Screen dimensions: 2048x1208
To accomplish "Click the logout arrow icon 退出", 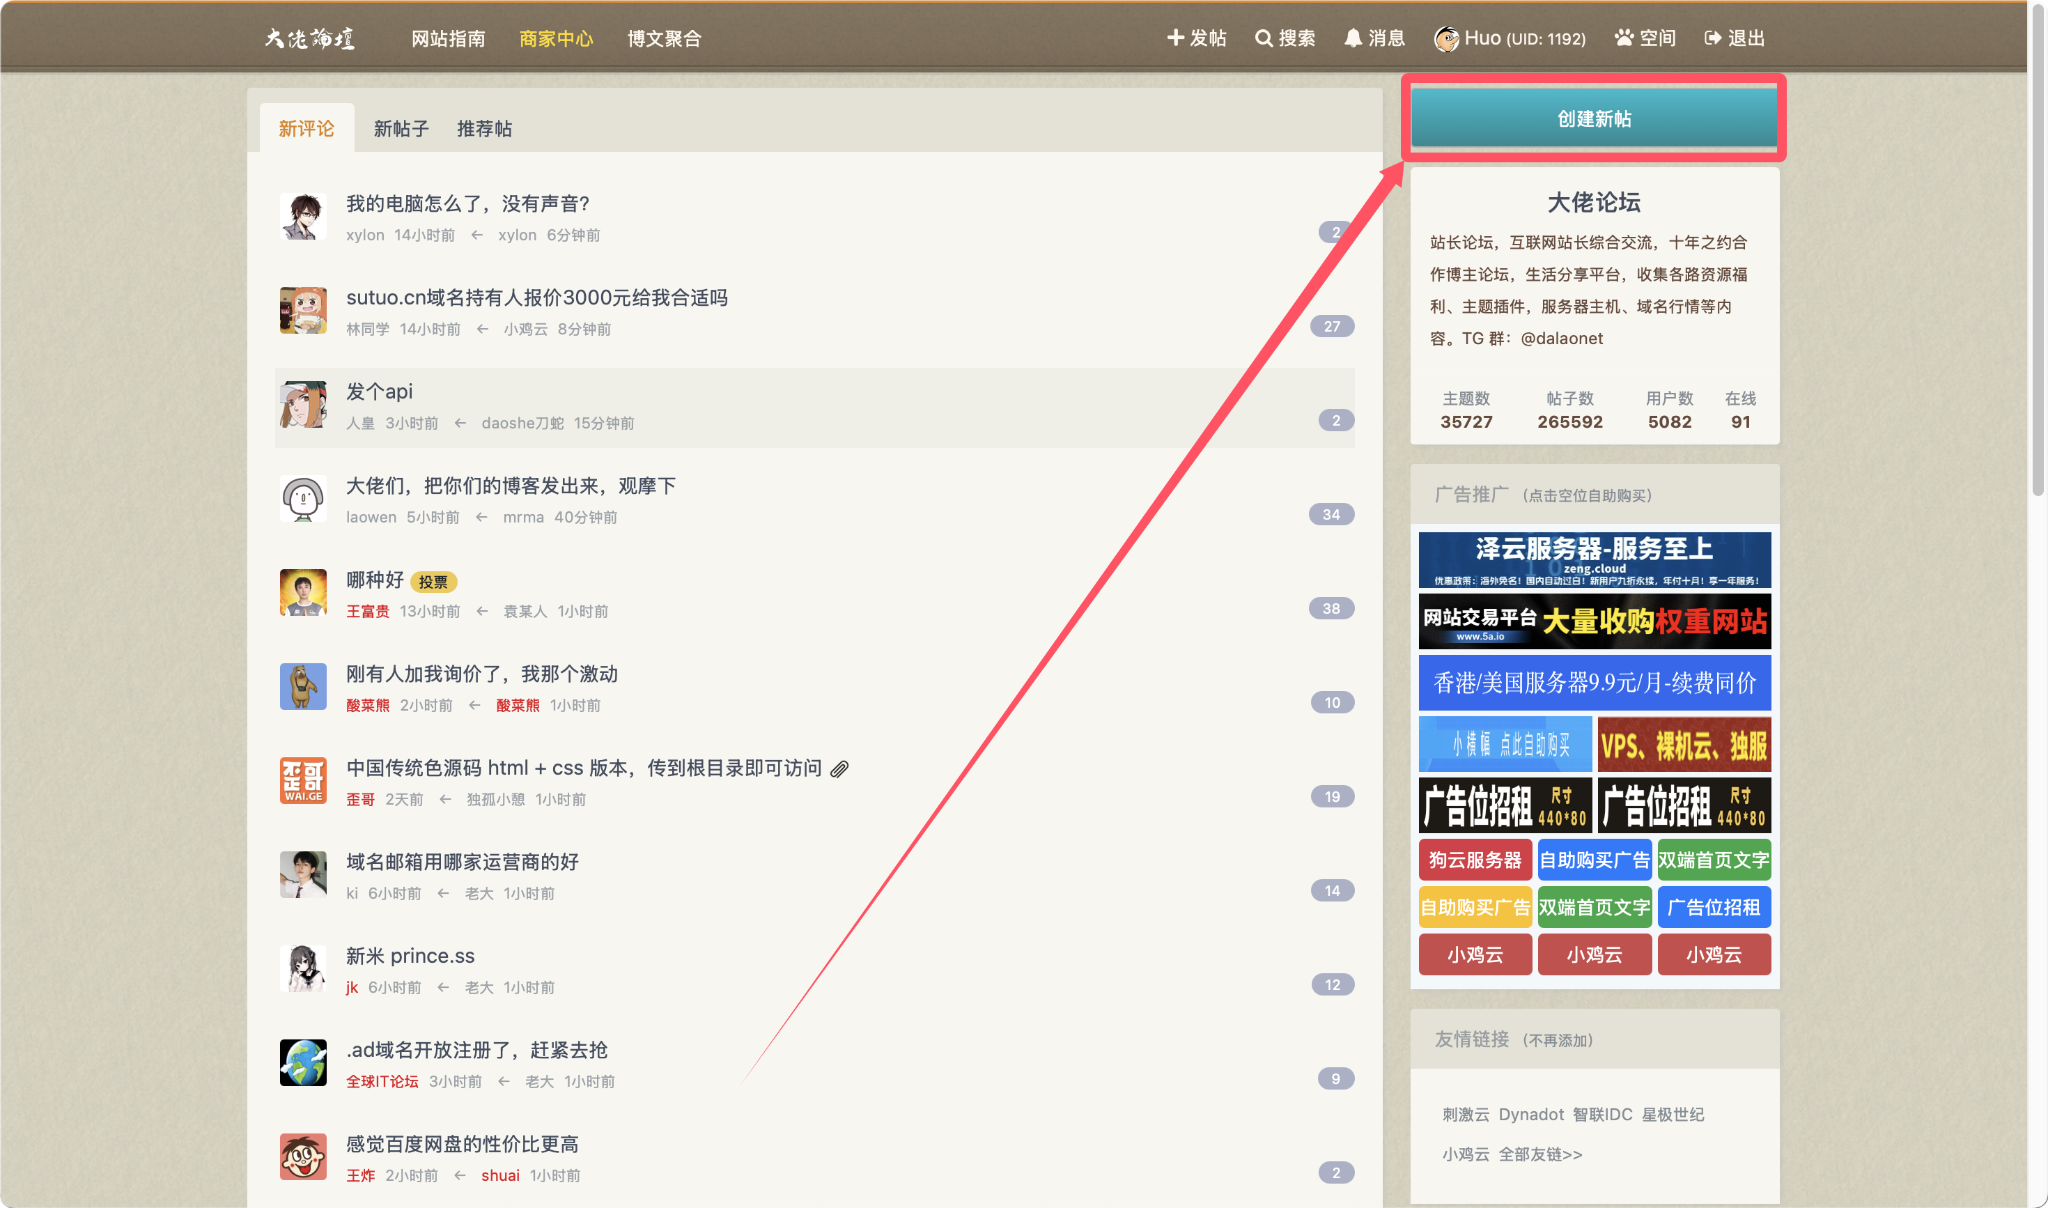I will tap(1713, 38).
